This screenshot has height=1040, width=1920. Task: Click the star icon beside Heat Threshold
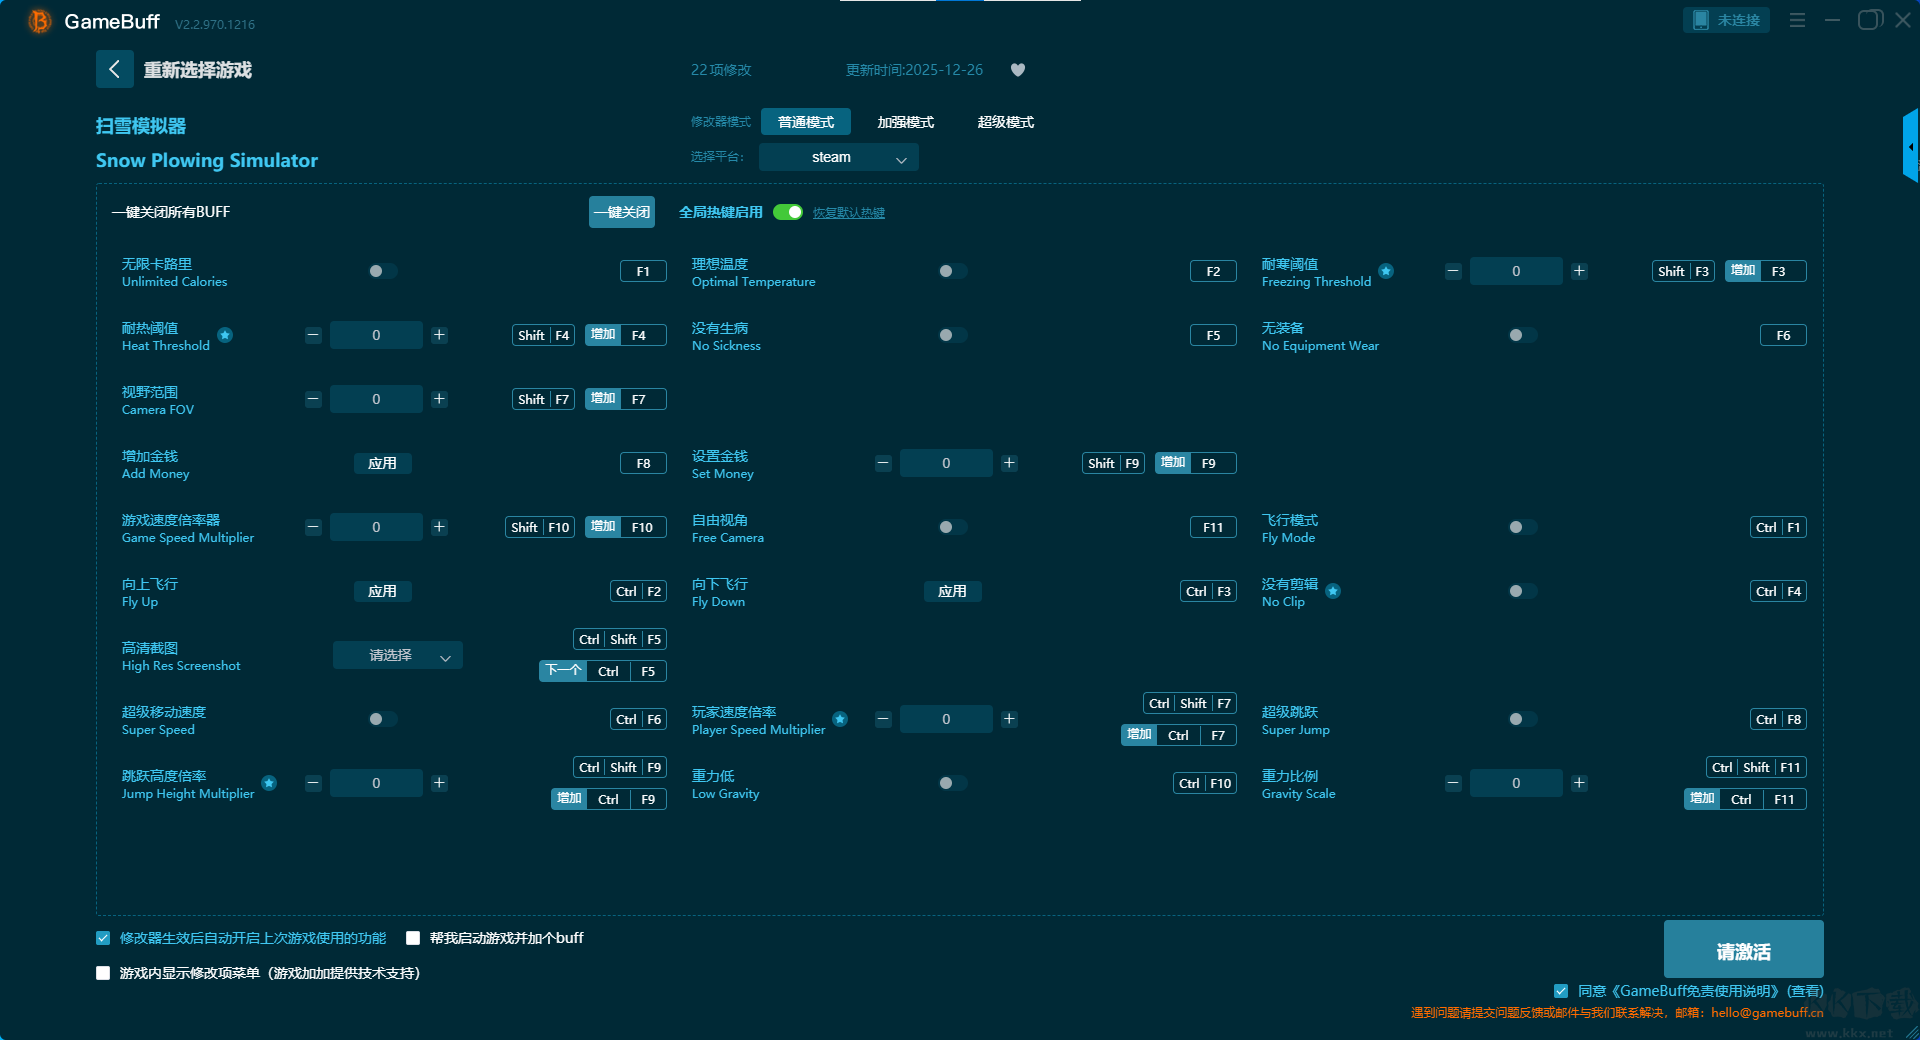(x=226, y=335)
